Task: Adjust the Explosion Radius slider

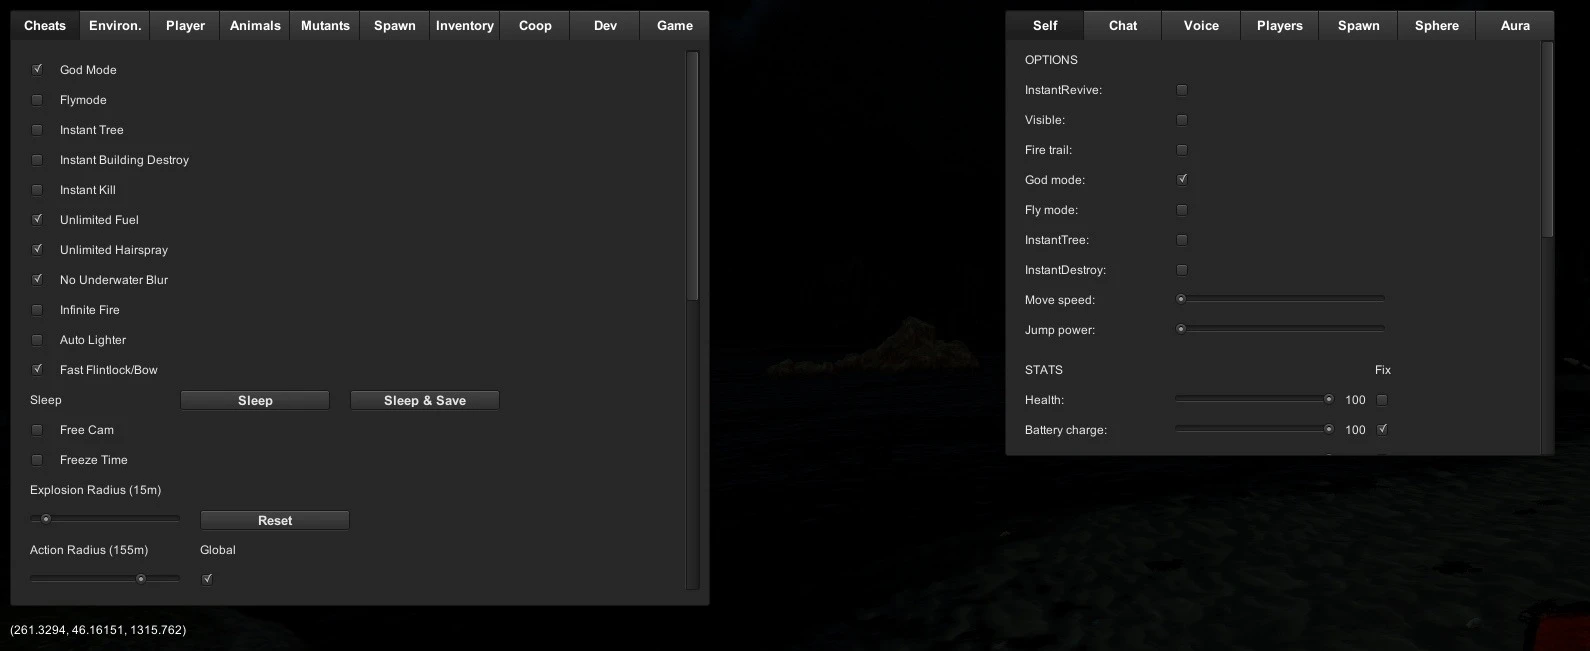Action: click(x=105, y=519)
